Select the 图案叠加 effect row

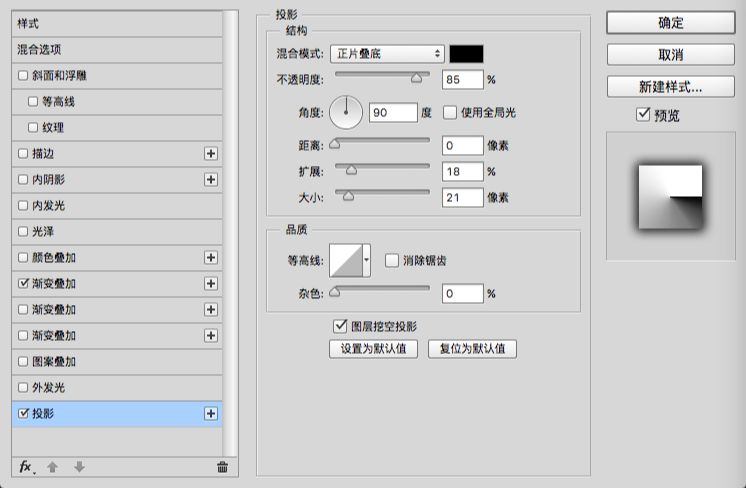tap(117, 361)
